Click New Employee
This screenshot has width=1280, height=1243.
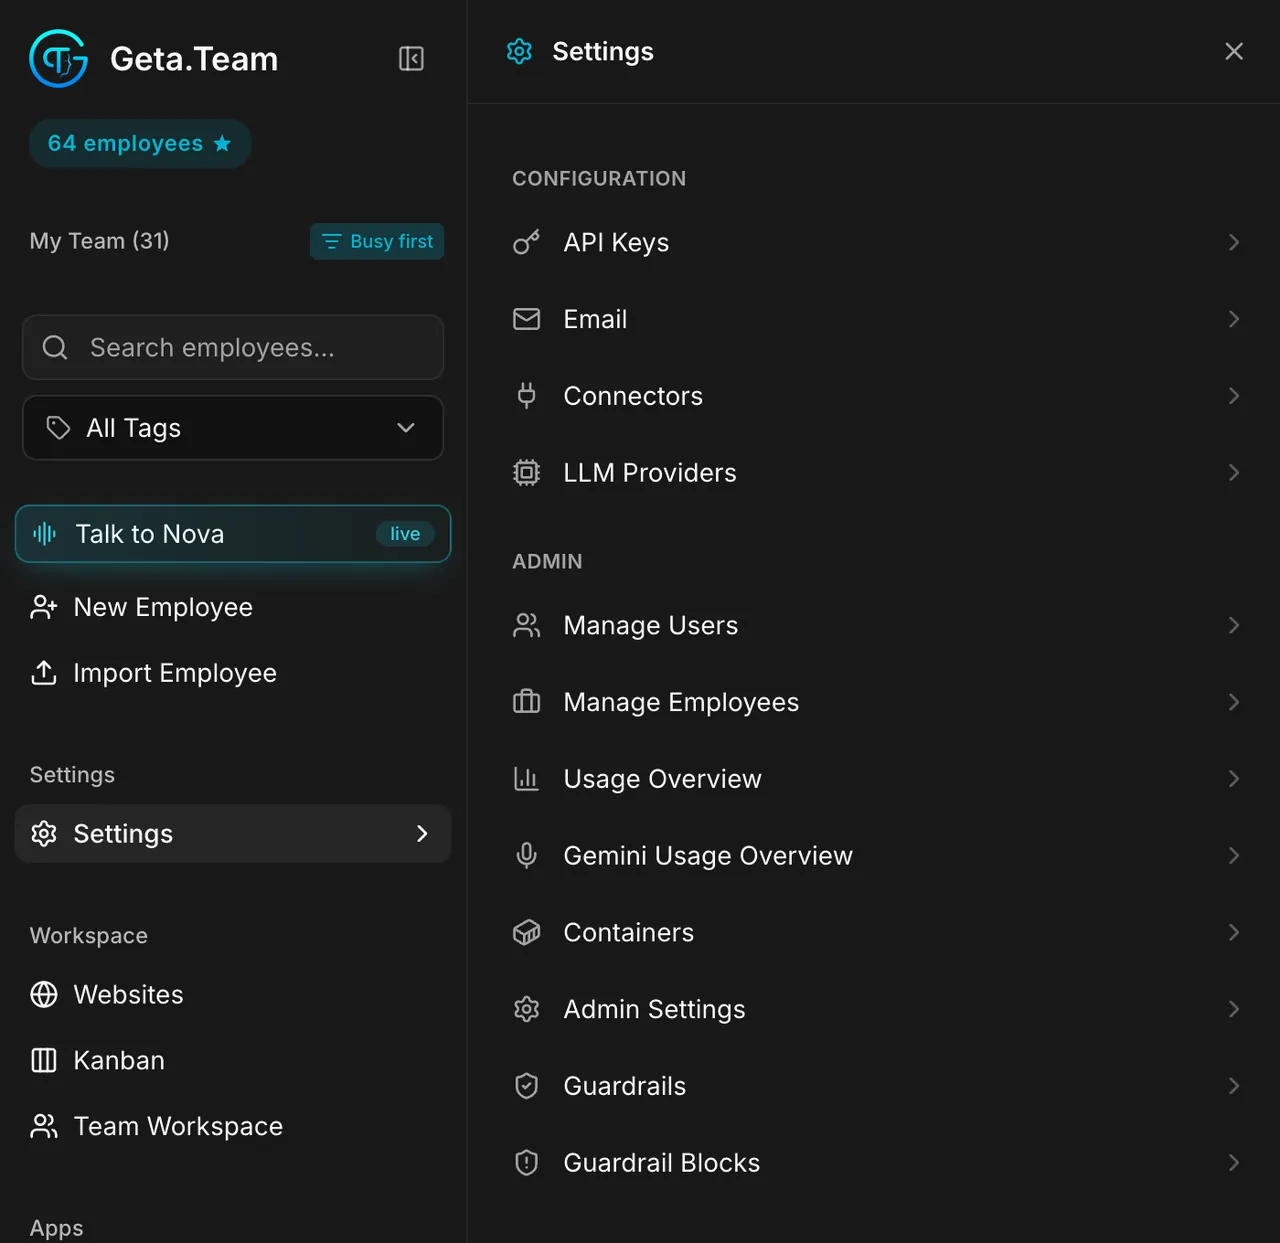tap(233, 607)
